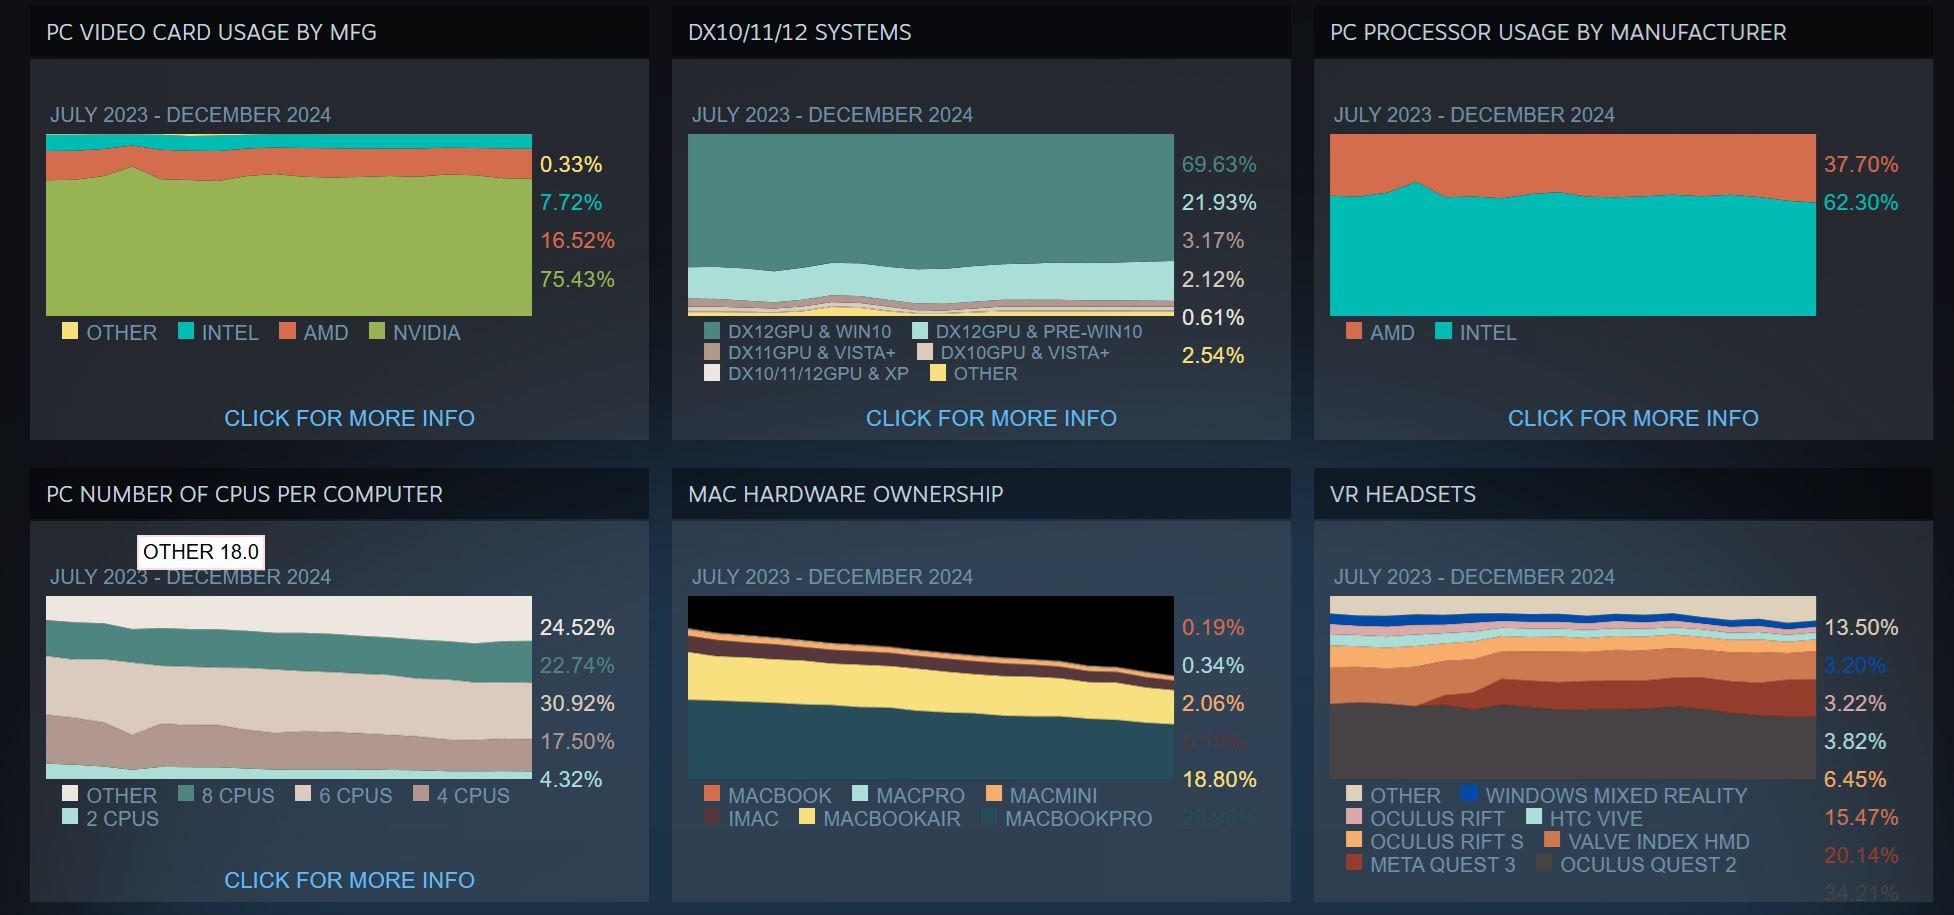Click the yellow OTHER swatch in video card legend
The image size is (1954, 915).
(70, 331)
